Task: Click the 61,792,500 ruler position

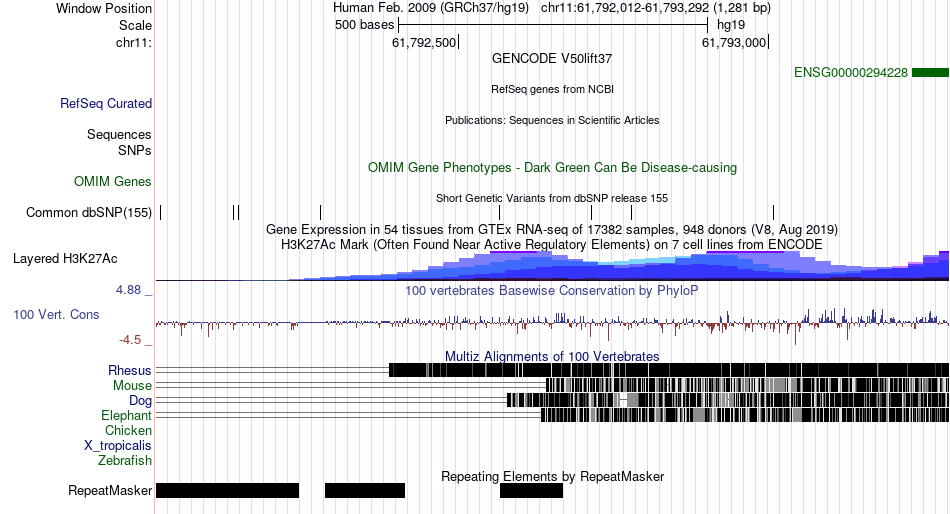Action: coord(425,42)
